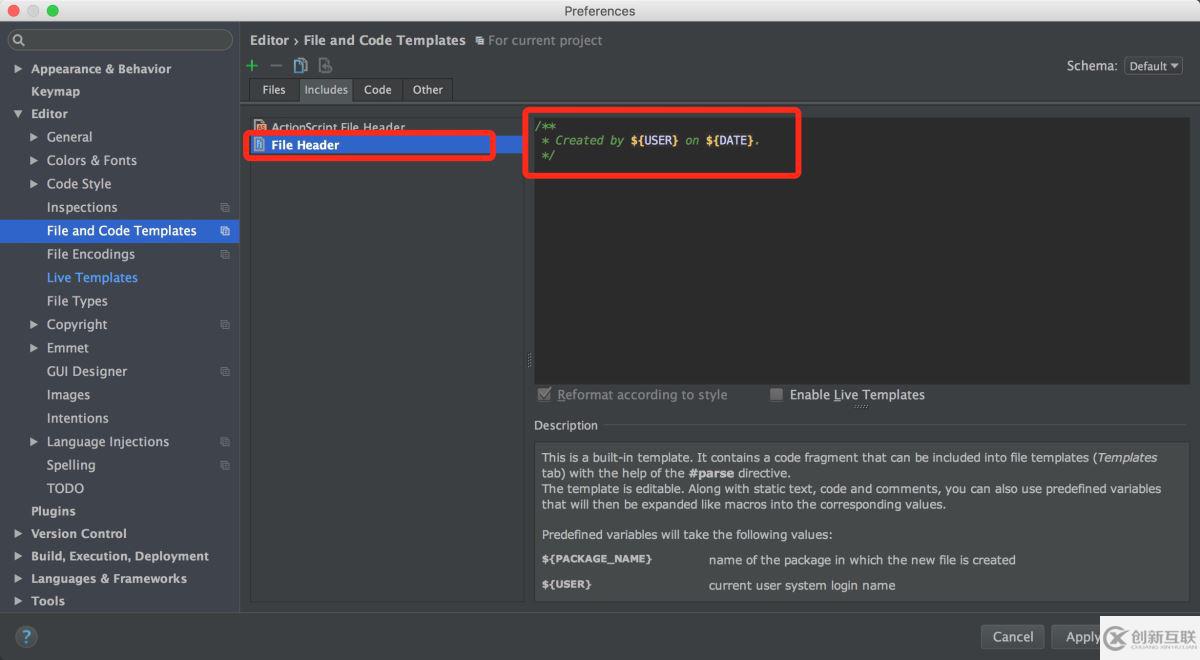Screen dimensions: 1200x660
Task: Switch to the Code tab
Action: (378, 90)
